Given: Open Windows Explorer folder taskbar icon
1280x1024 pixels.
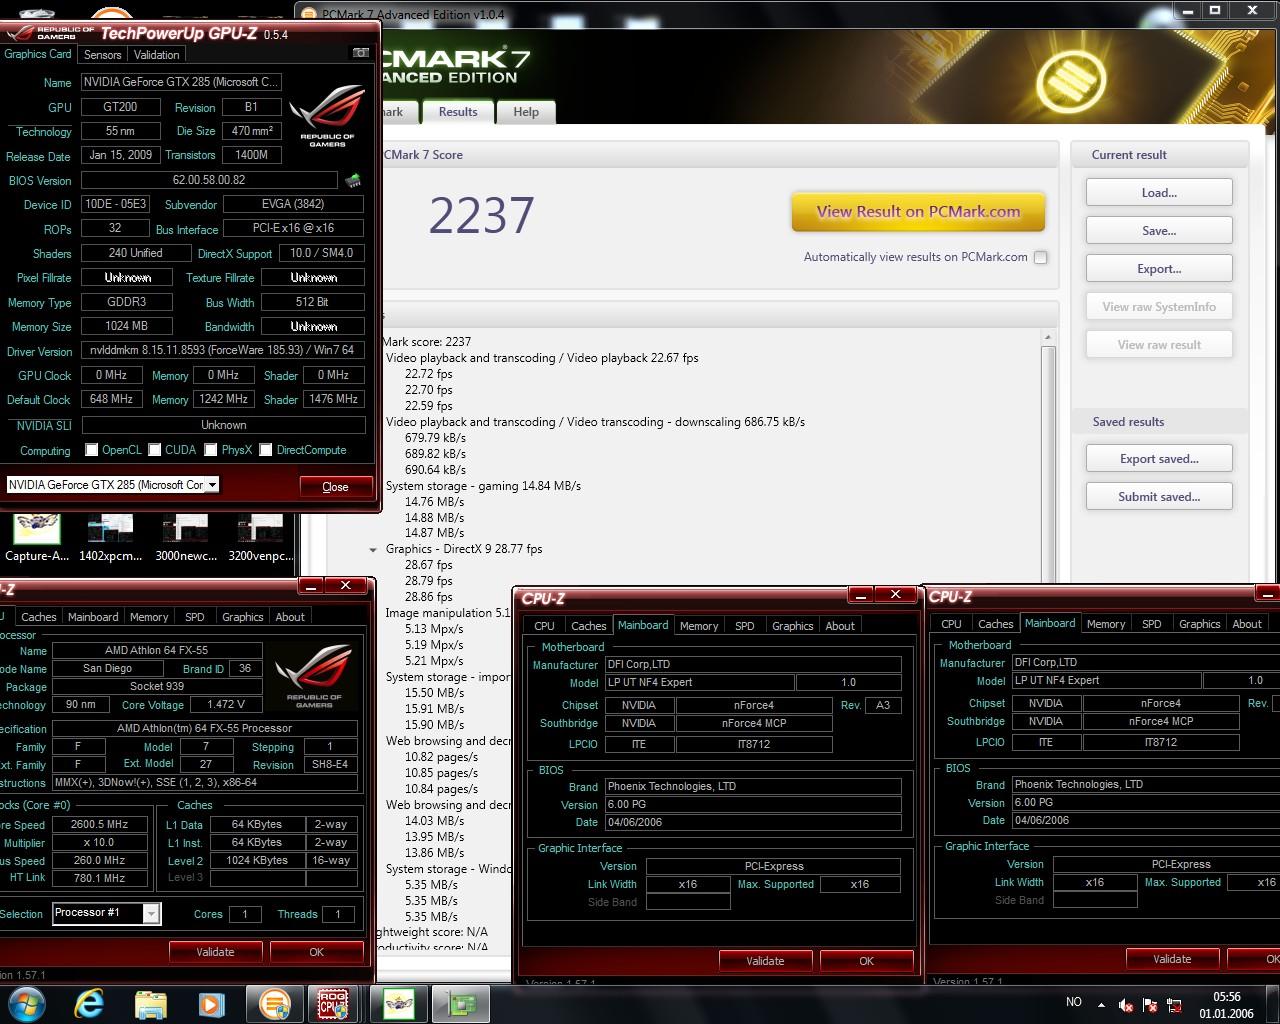Looking at the screenshot, I should pyautogui.click(x=150, y=1003).
